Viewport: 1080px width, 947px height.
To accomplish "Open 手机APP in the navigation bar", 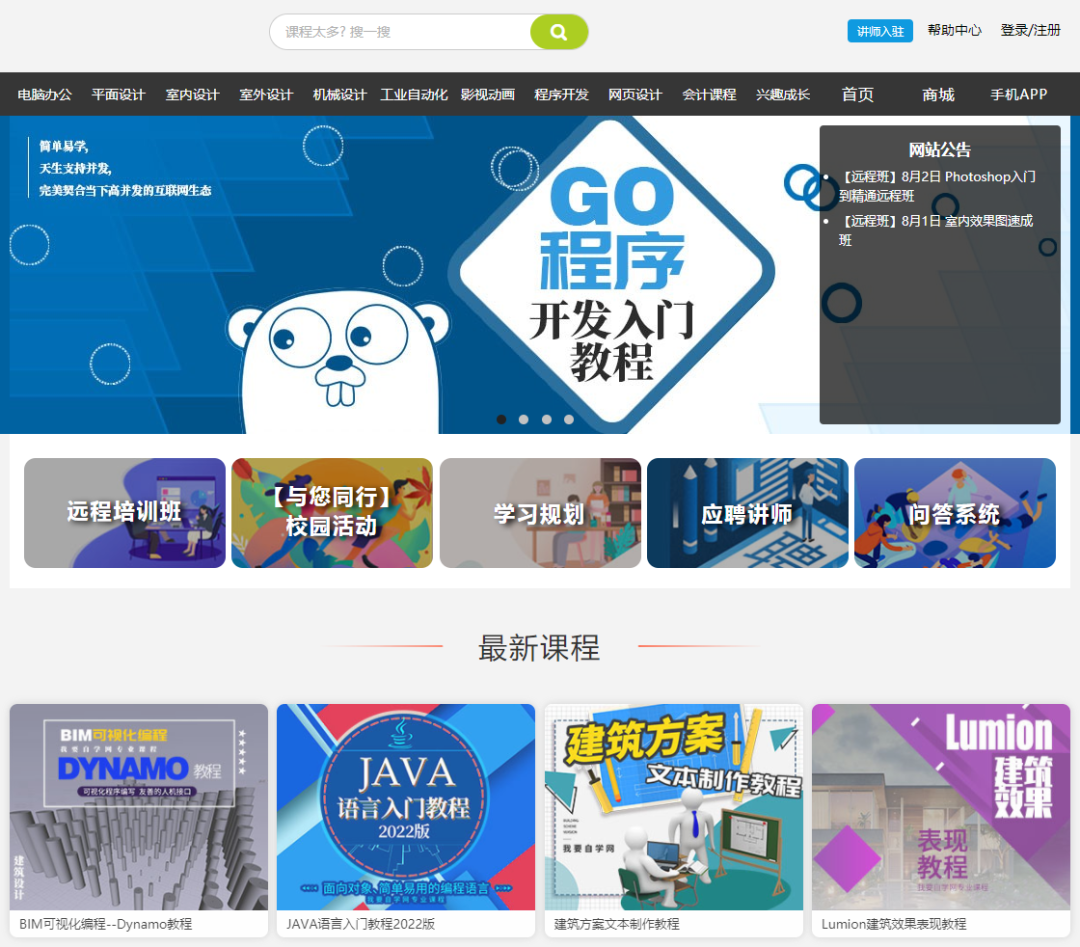I will click(x=1019, y=94).
